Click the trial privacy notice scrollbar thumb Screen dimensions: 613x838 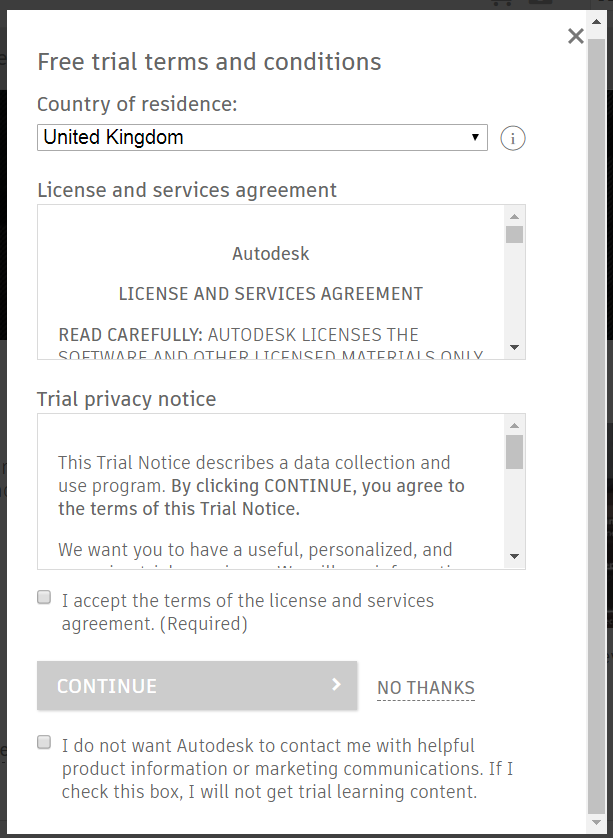(514, 452)
